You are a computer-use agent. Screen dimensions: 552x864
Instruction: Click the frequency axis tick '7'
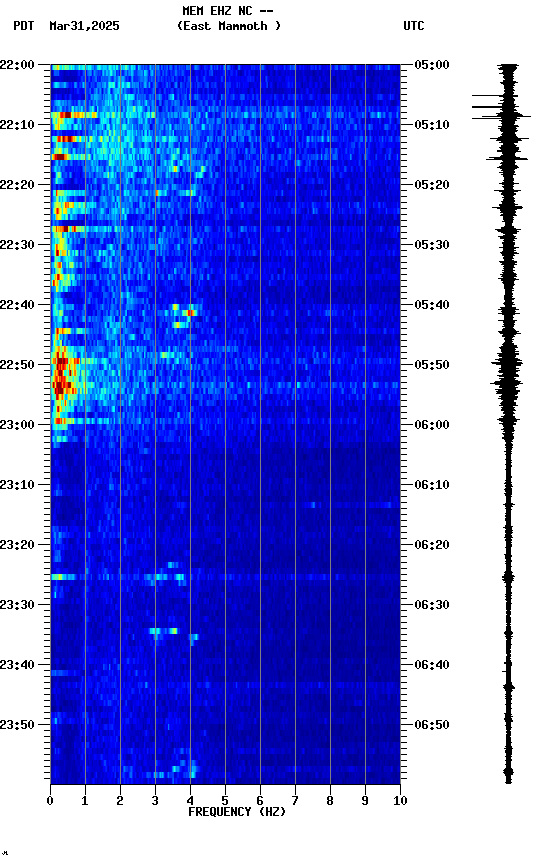click(x=295, y=801)
